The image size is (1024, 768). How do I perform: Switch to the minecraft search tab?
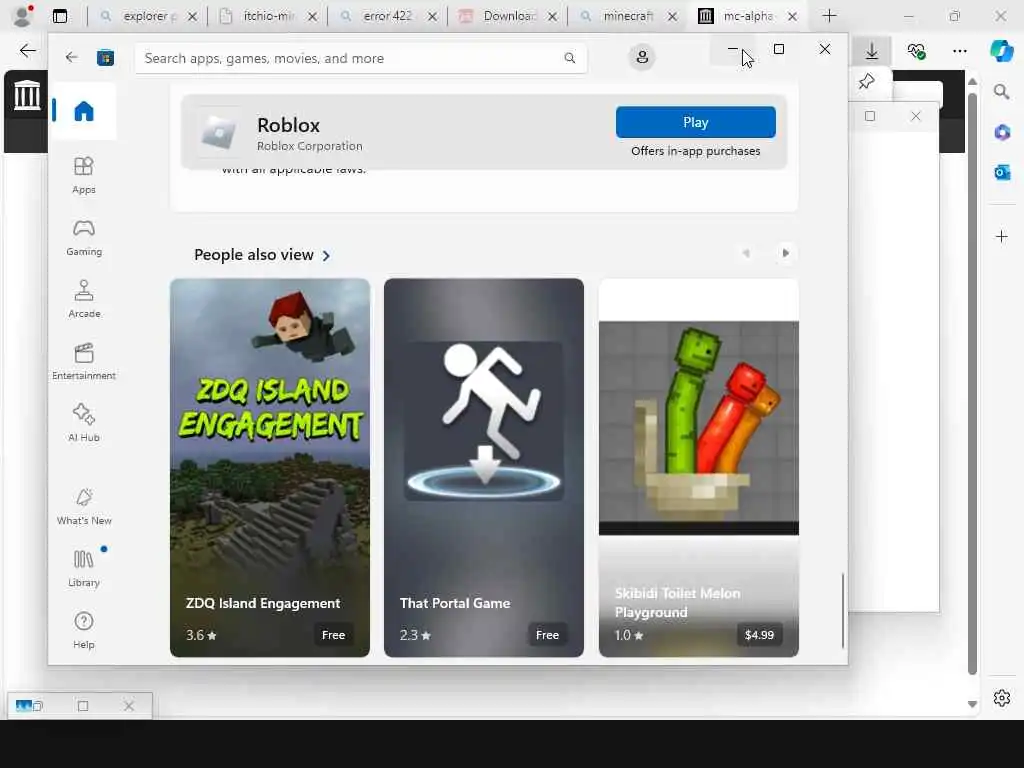(x=628, y=16)
